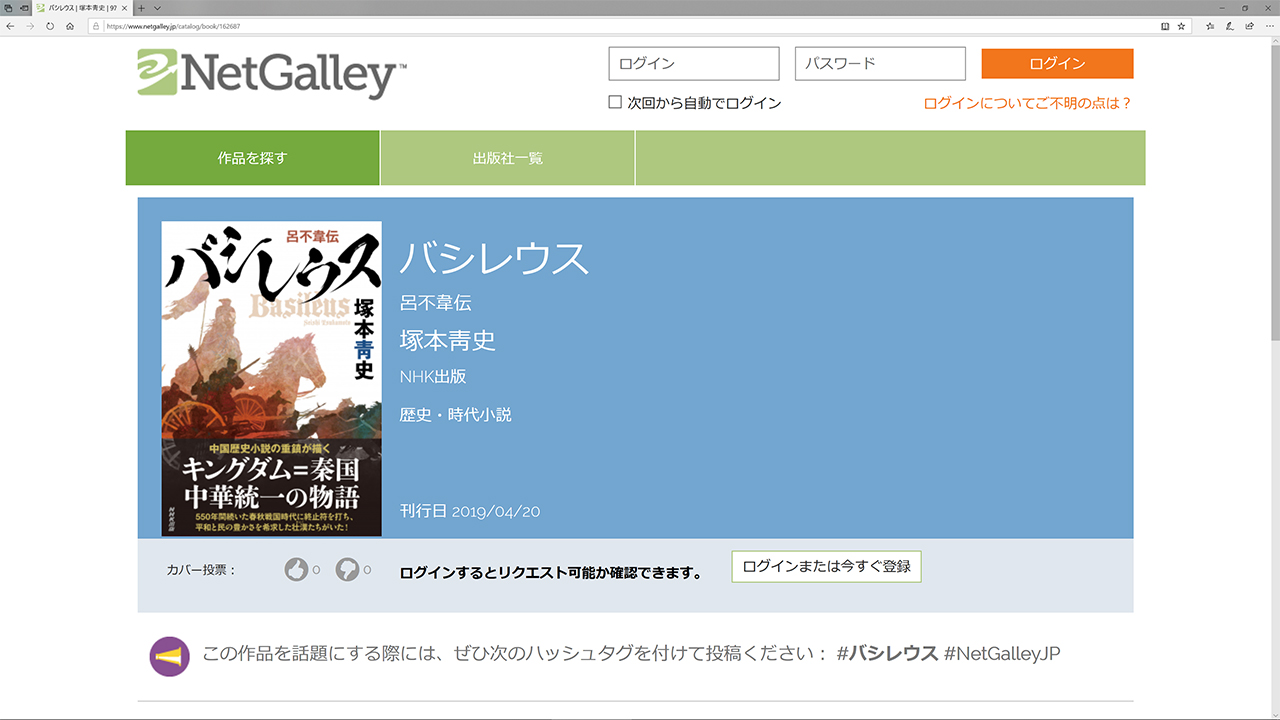
Task: Click the orange ログイン button
Action: click(1057, 63)
